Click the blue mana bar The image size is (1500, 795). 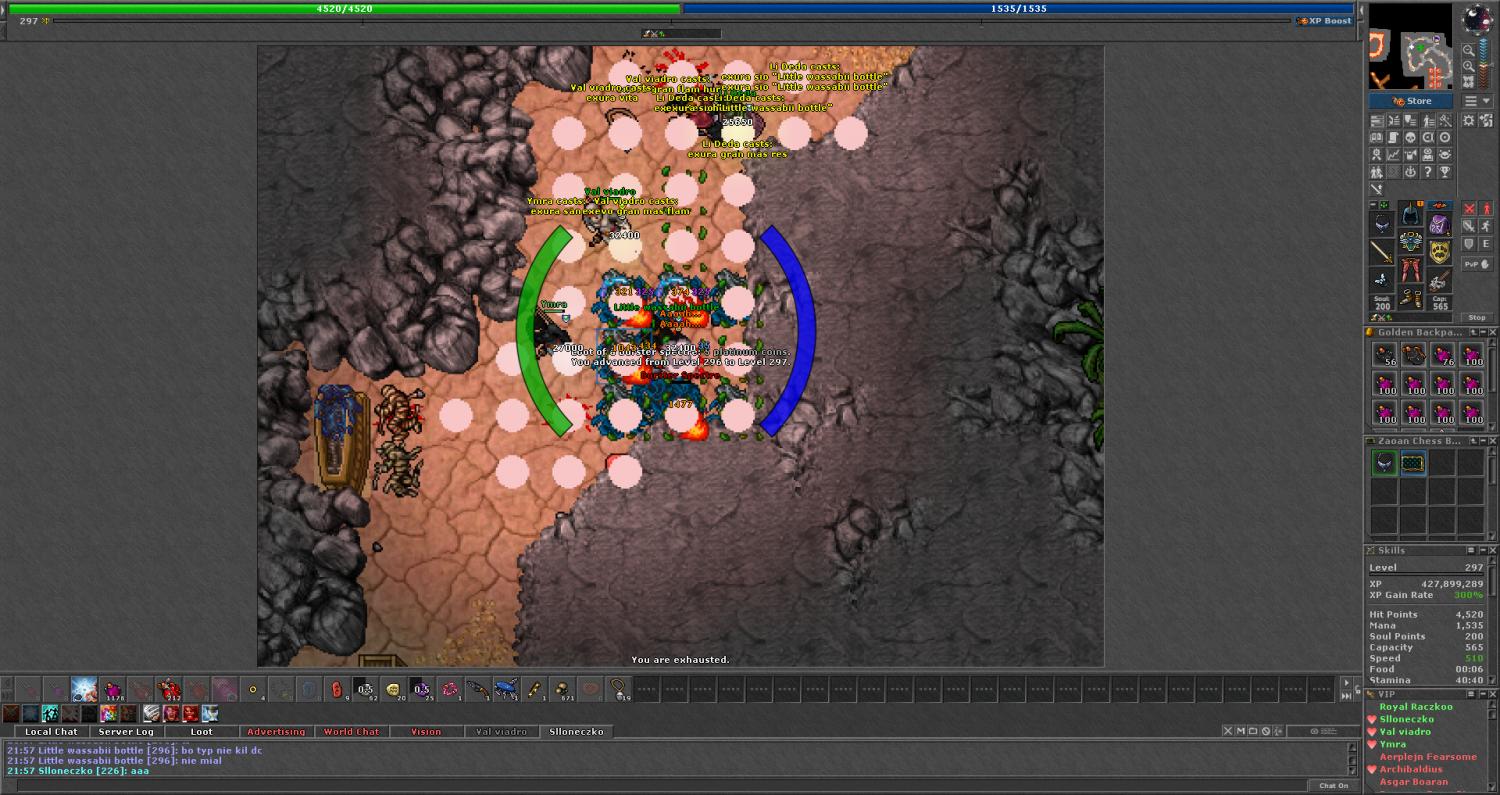(x=1018, y=8)
